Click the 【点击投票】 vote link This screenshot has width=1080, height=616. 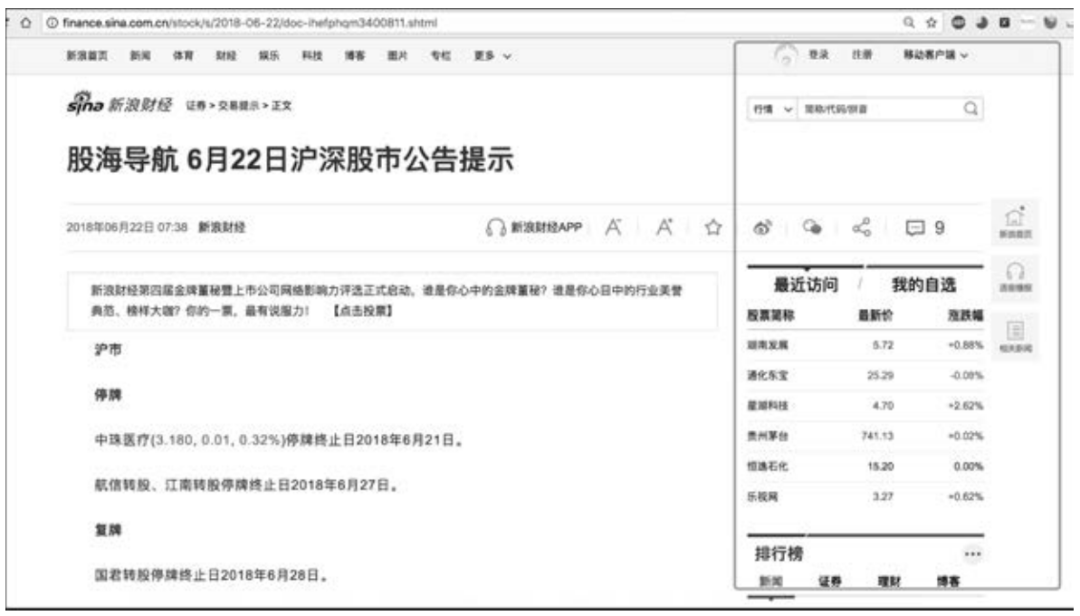[363, 311]
